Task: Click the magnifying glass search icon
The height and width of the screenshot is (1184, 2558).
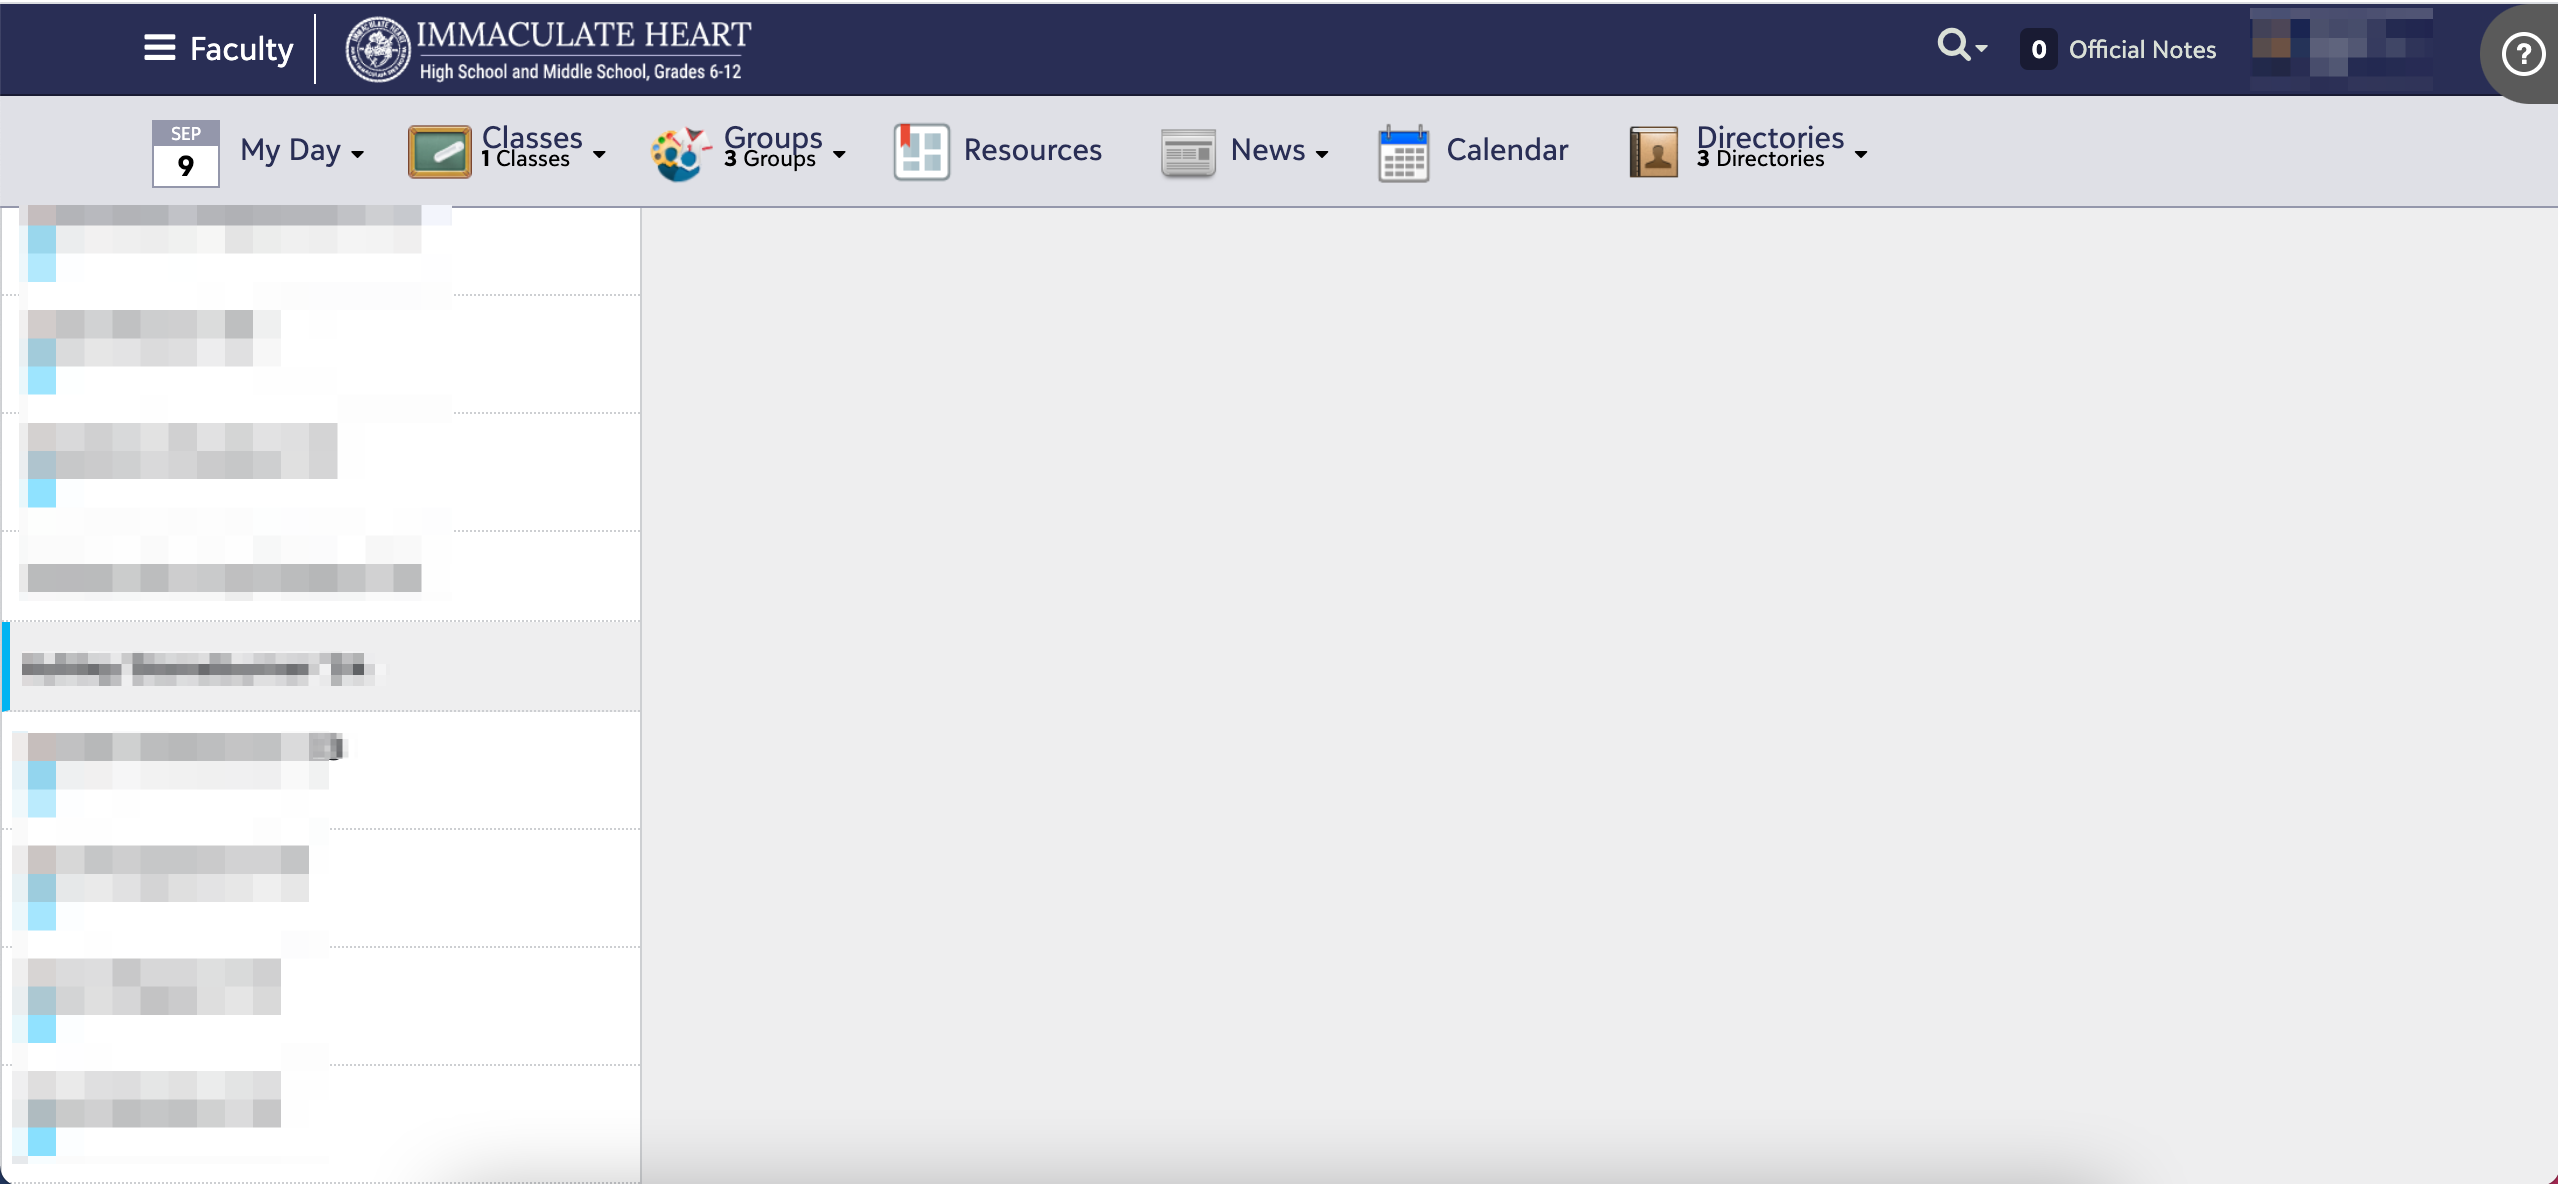Action: coord(1952,45)
